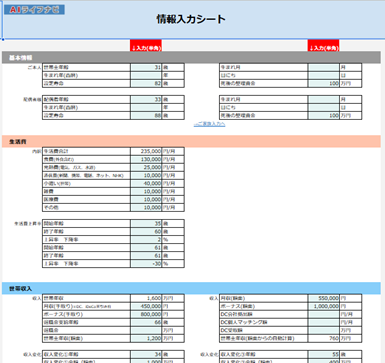Select the 小遣い cell showing 40,000

coord(146,183)
